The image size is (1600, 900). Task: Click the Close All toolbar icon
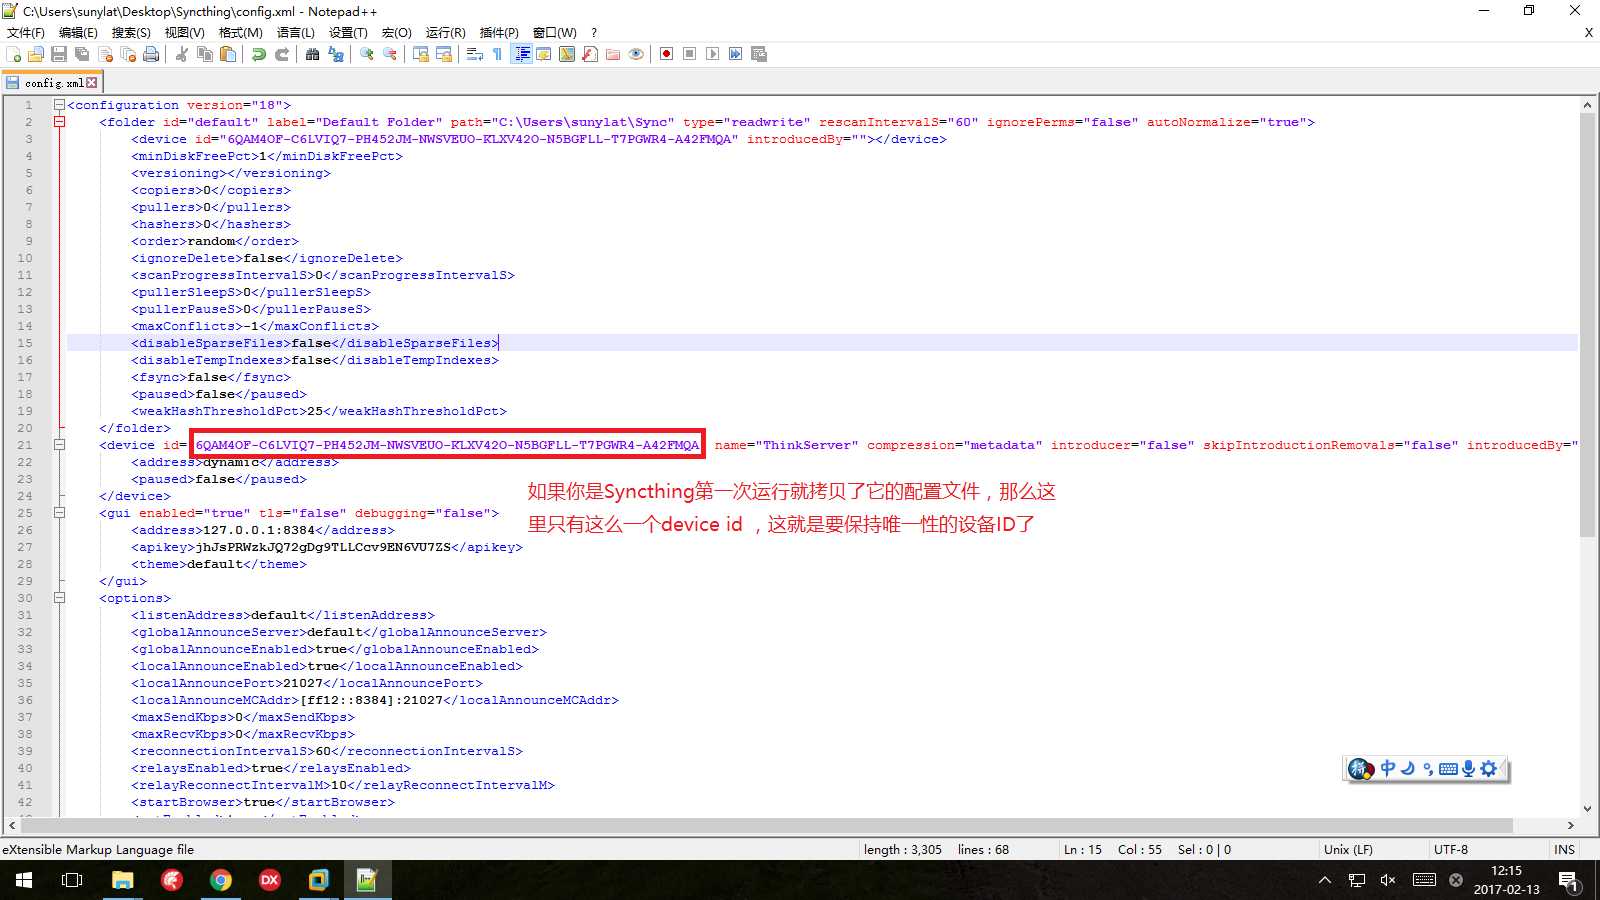[128, 54]
